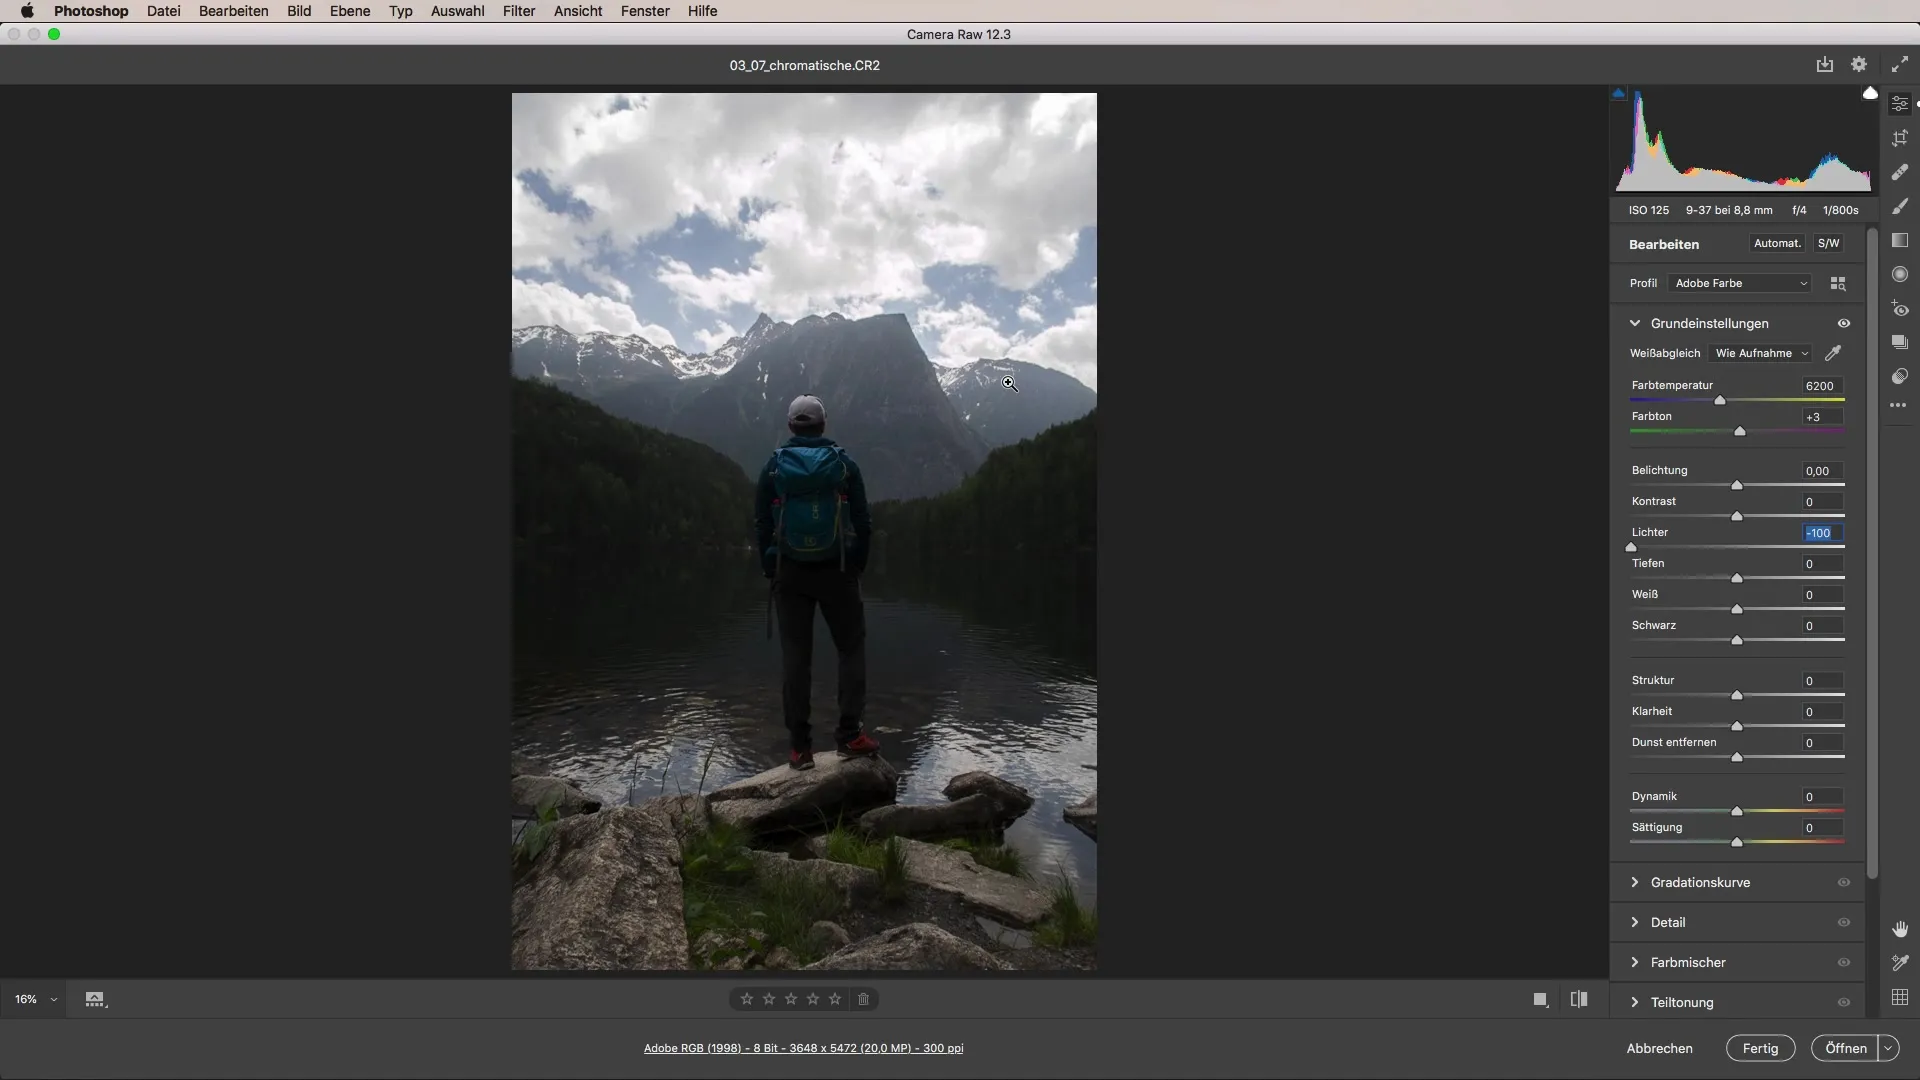Toggle Teiltonung visibility eye
This screenshot has width=1920, height=1080.
click(x=1844, y=1003)
